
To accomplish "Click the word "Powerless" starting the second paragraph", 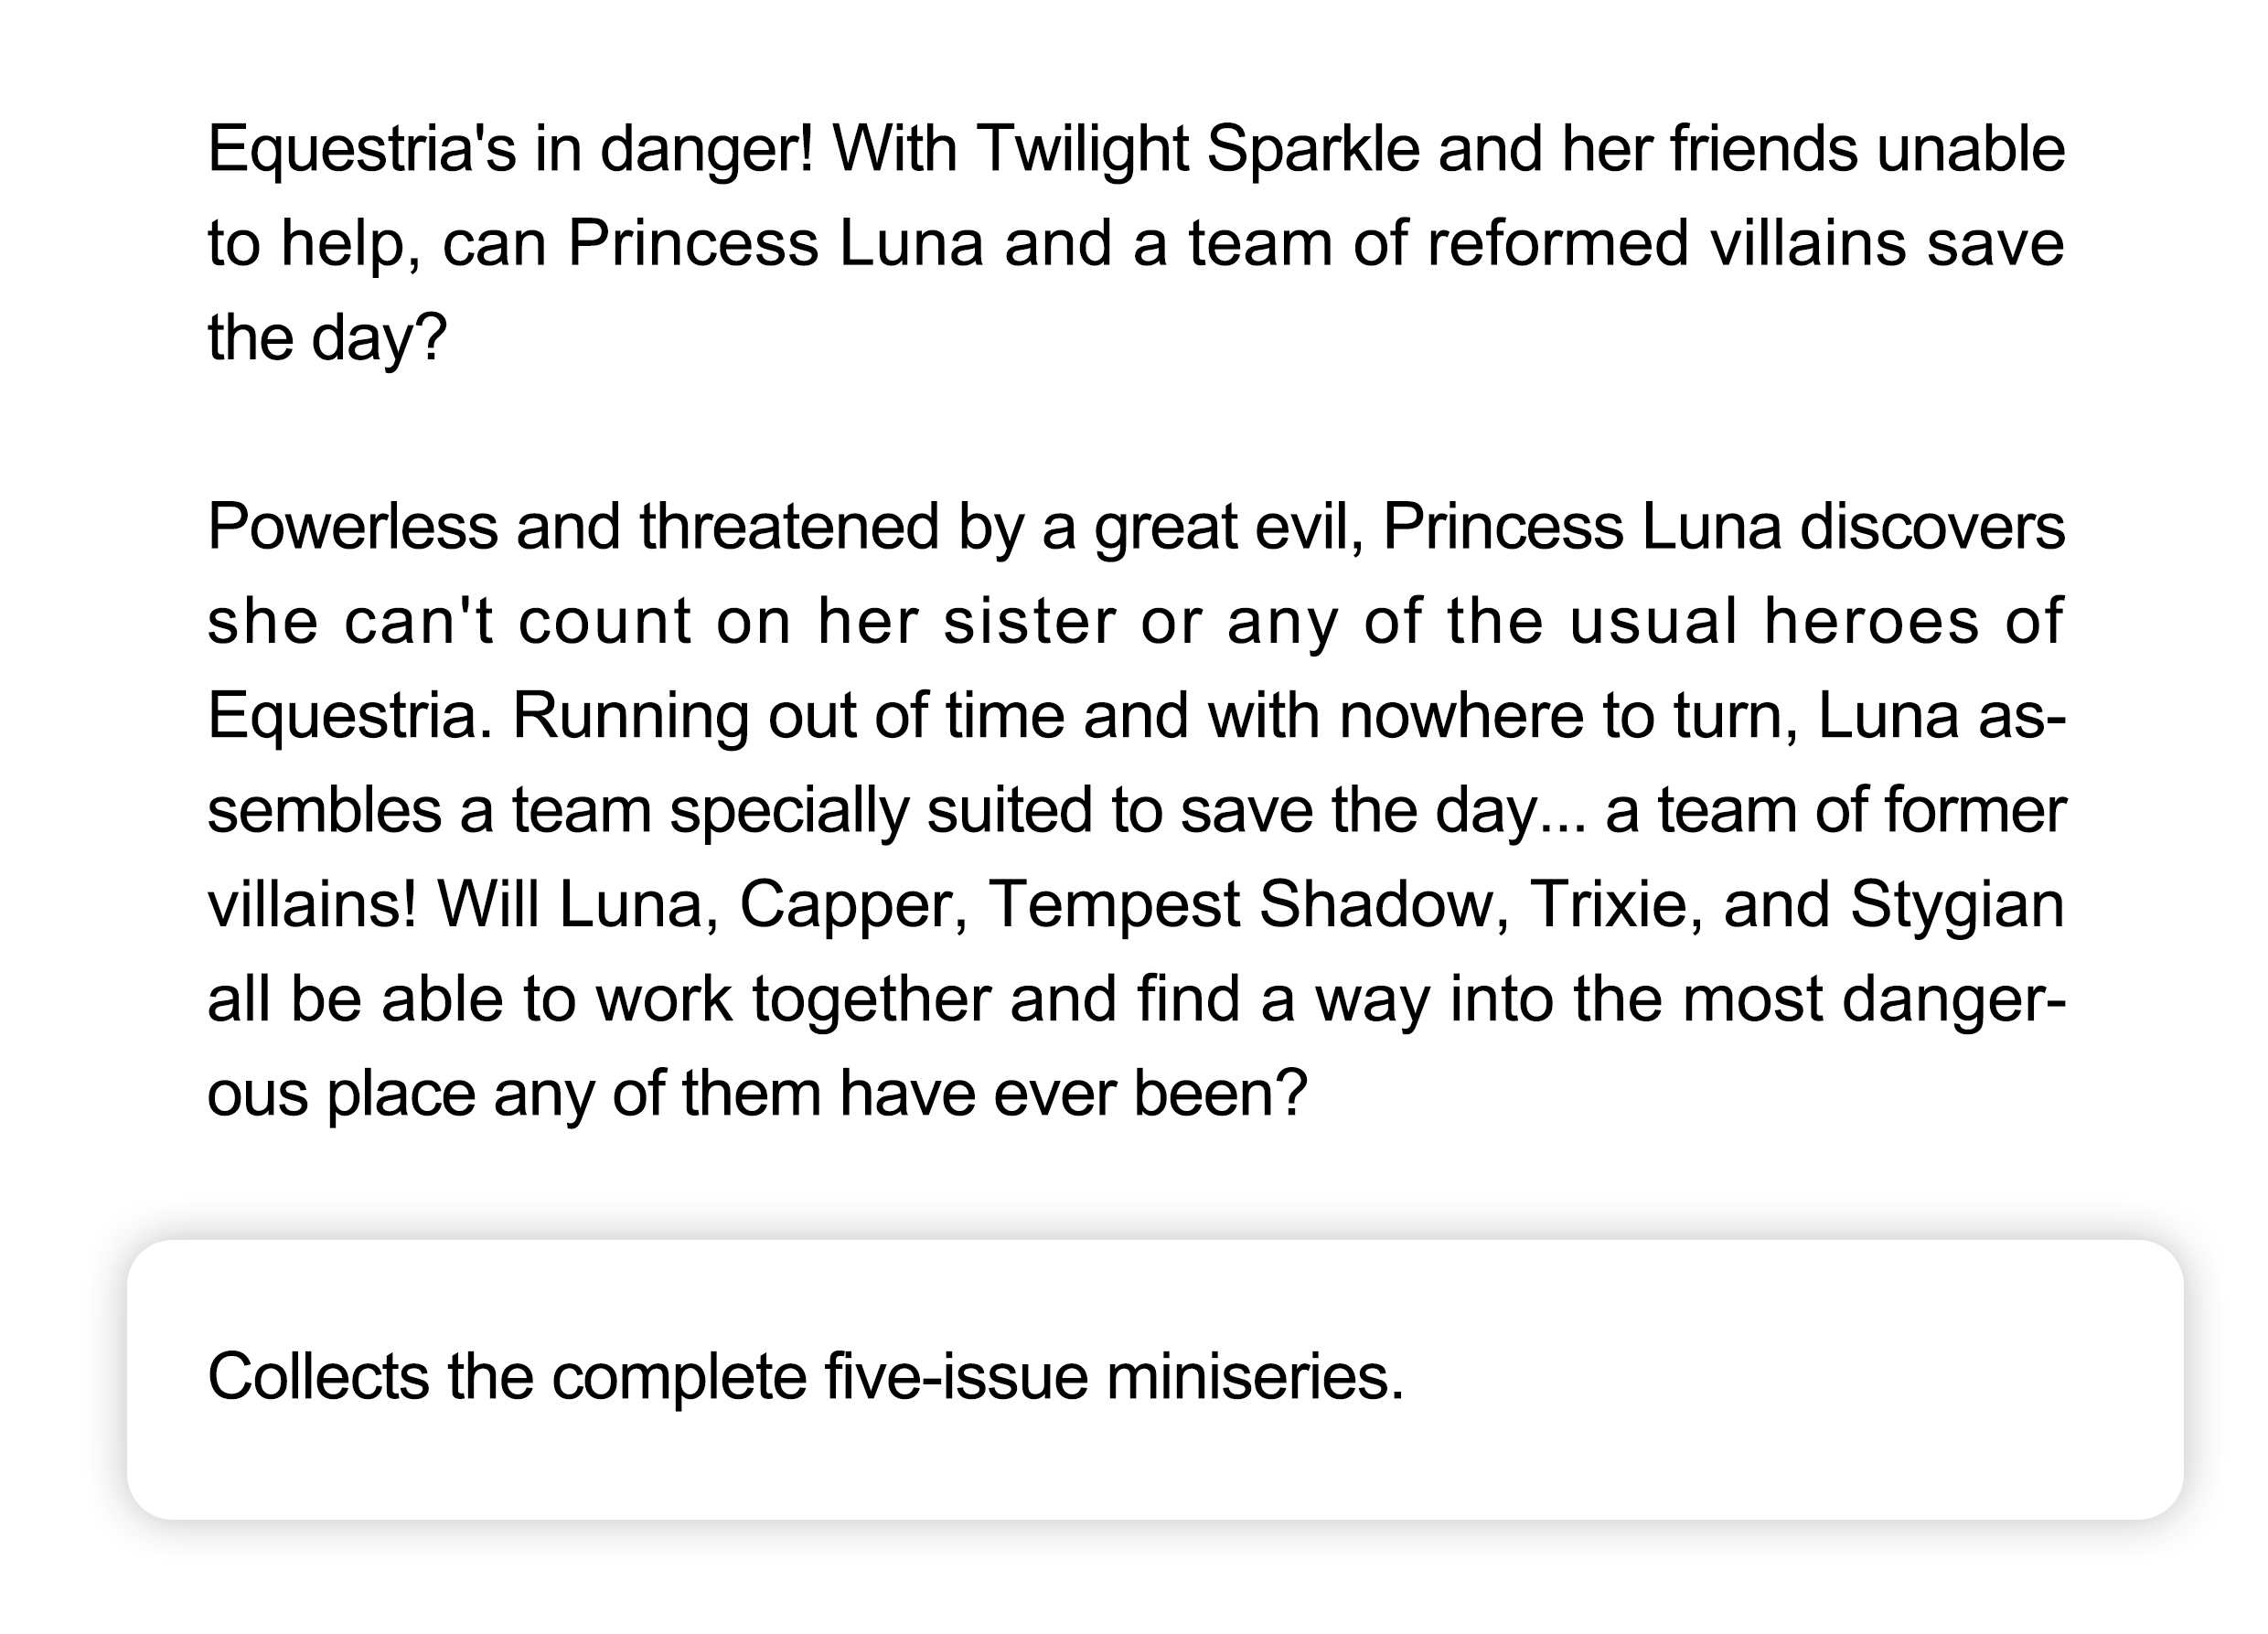I will point(352,527).
